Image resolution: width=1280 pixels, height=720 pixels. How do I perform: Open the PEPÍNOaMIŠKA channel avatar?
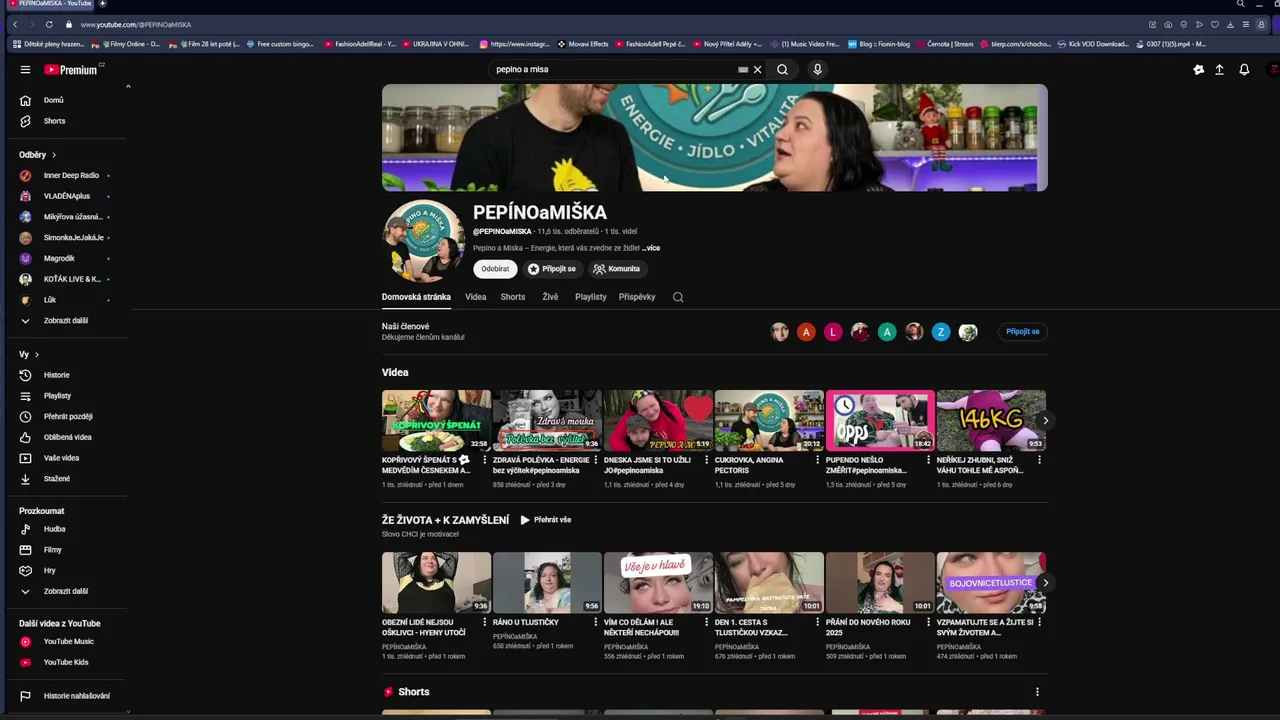(x=424, y=241)
